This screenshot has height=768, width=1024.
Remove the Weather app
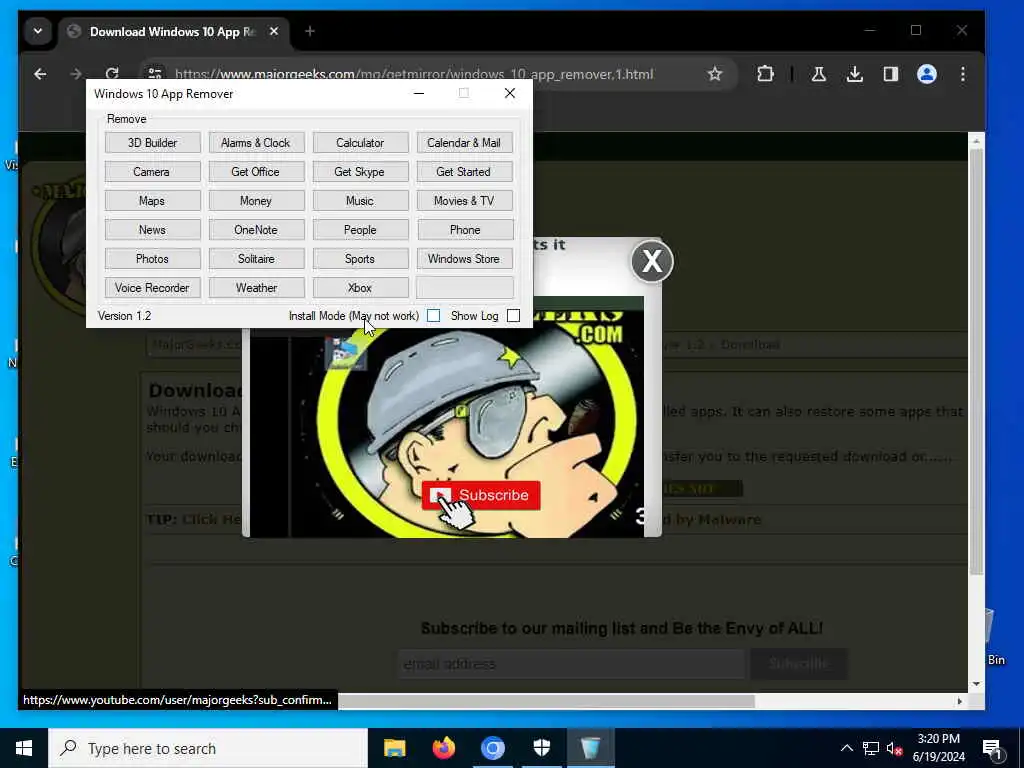coord(256,288)
